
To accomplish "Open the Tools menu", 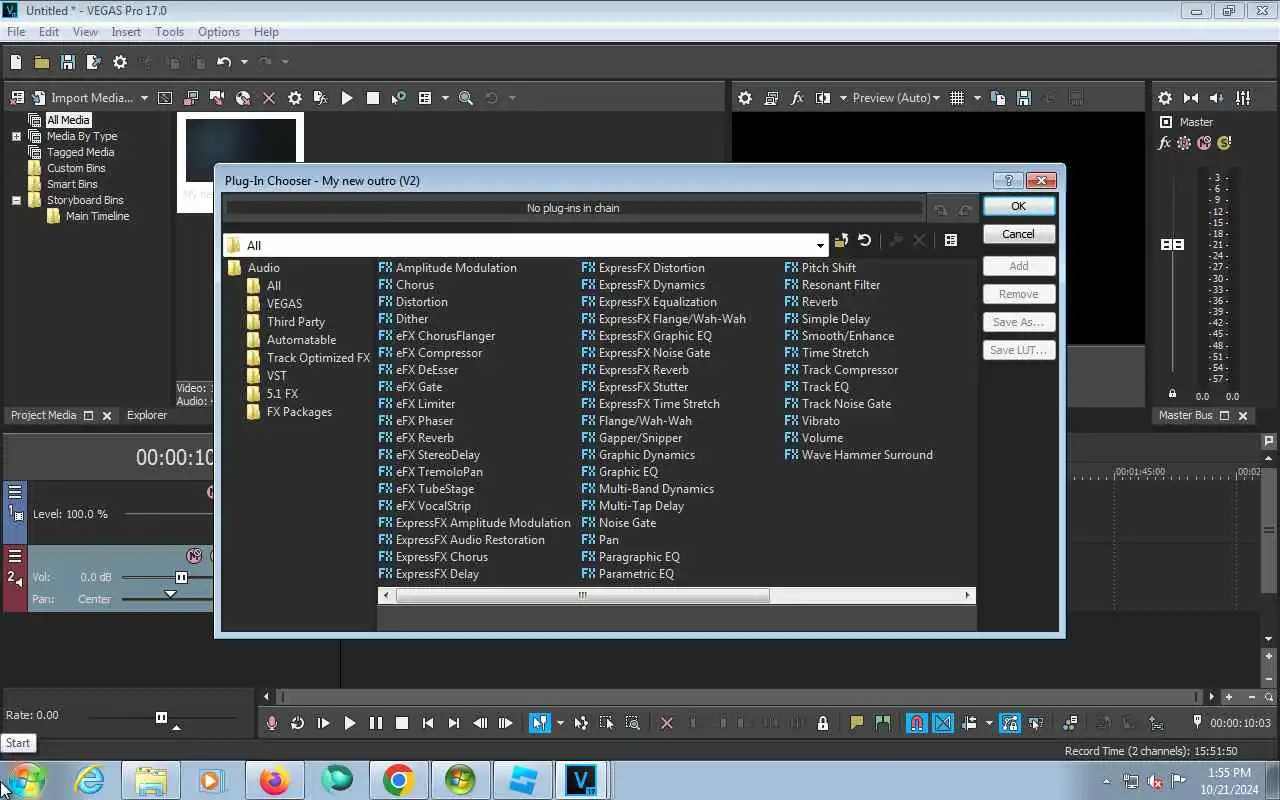I will click(169, 32).
